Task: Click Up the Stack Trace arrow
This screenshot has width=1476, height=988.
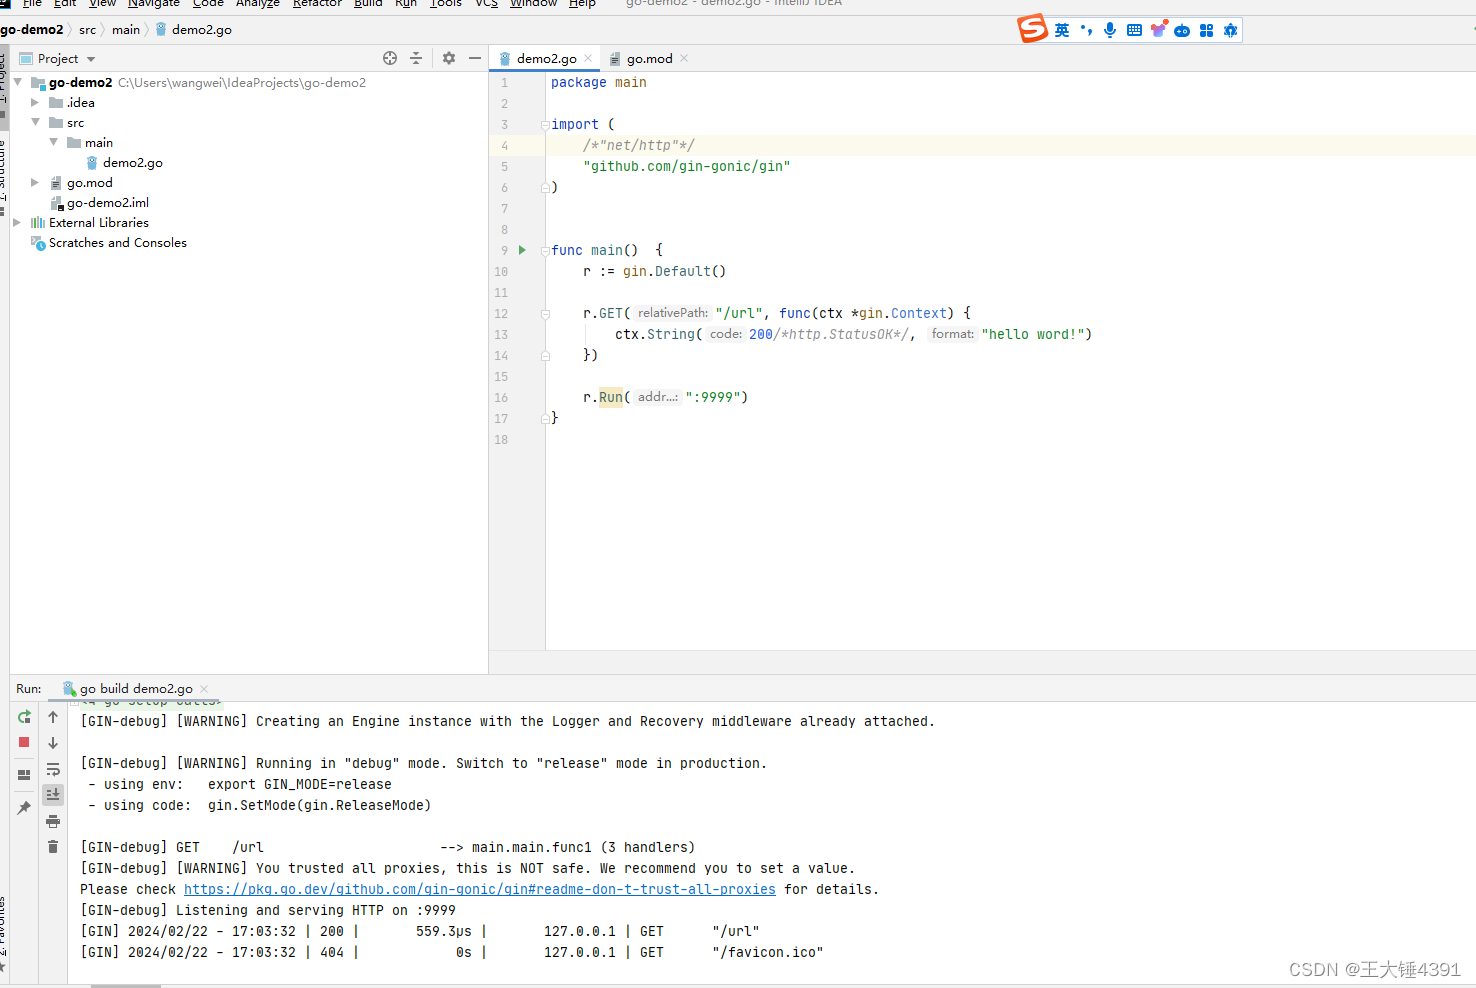Action: point(53,717)
